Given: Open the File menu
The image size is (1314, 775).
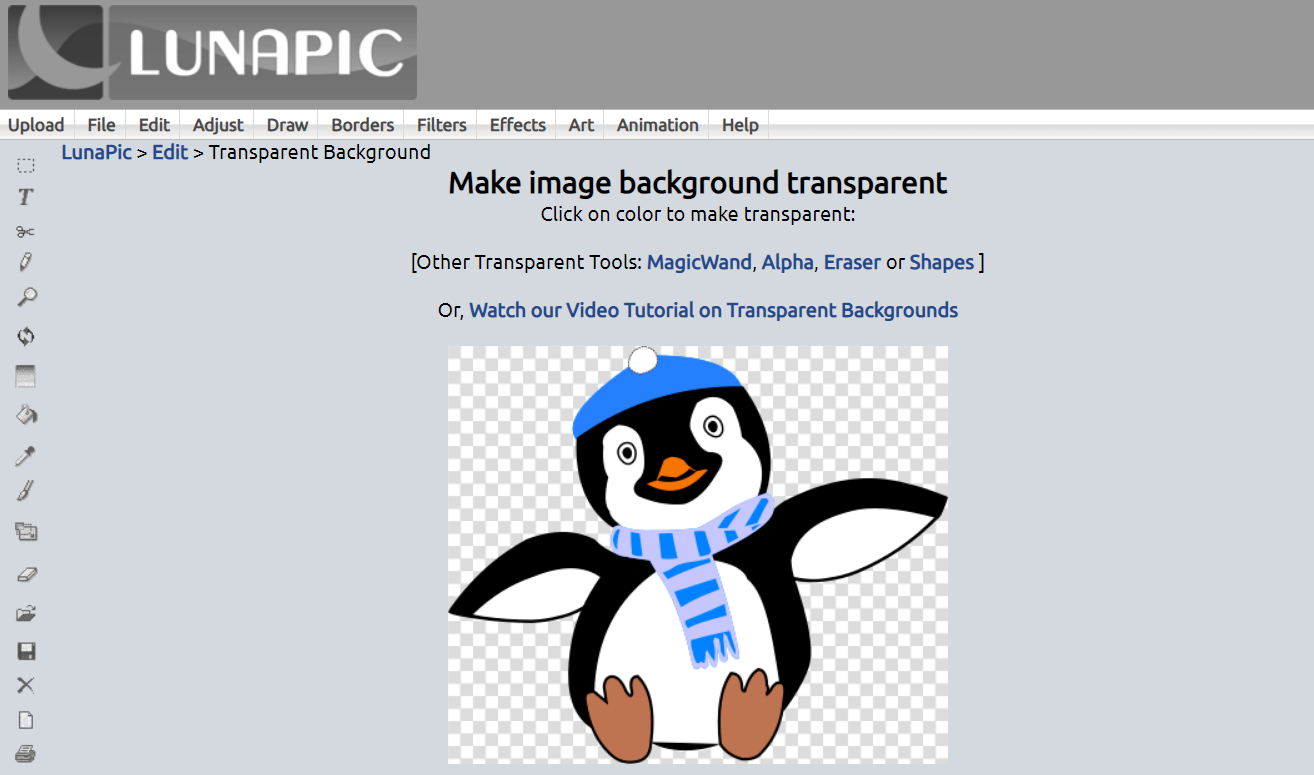Looking at the screenshot, I should click(101, 125).
